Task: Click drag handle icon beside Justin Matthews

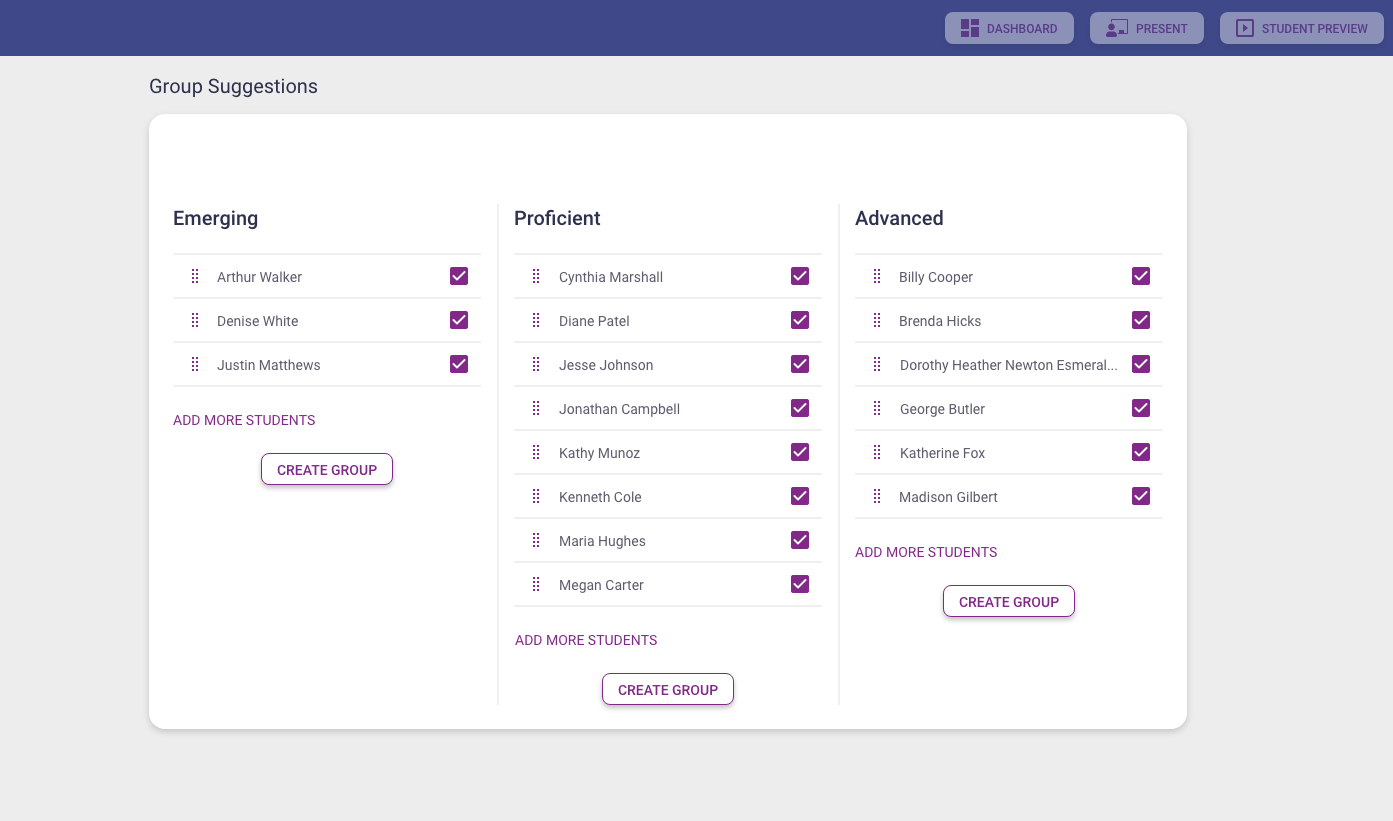Action: pyautogui.click(x=195, y=365)
